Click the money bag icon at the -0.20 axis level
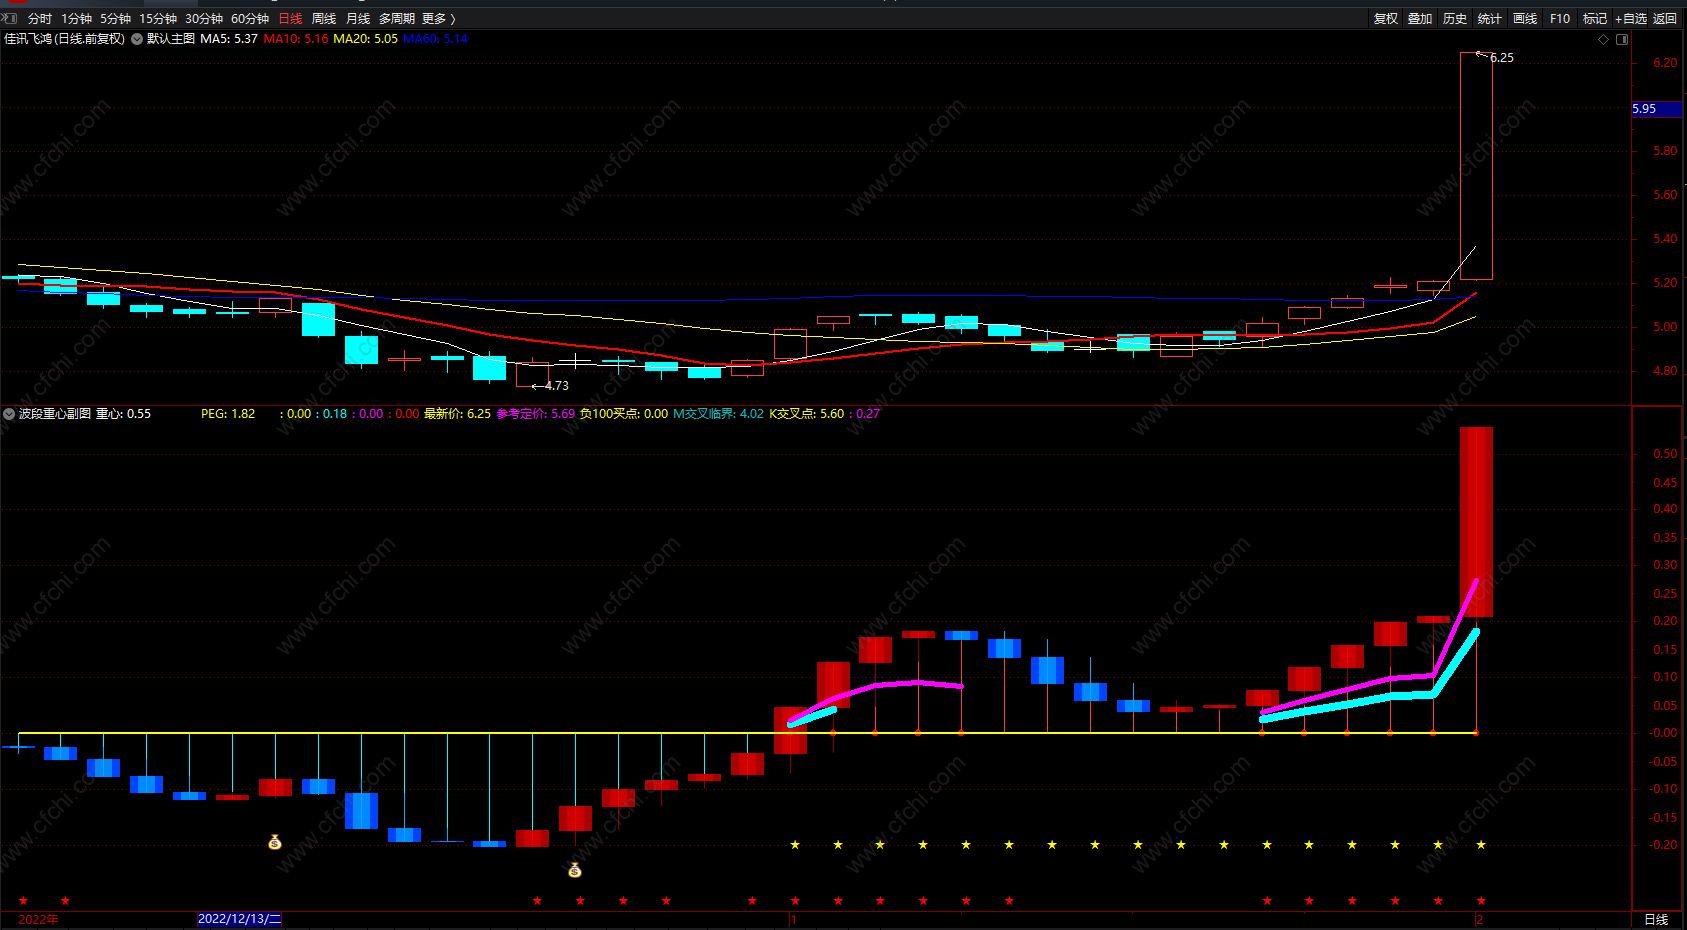The image size is (1687, 930). pos(275,843)
